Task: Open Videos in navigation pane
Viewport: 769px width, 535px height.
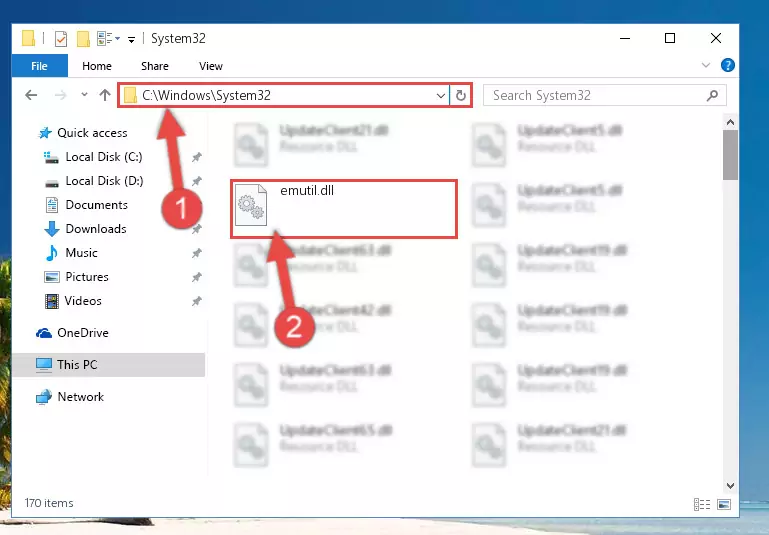Action: [x=83, y=301]
